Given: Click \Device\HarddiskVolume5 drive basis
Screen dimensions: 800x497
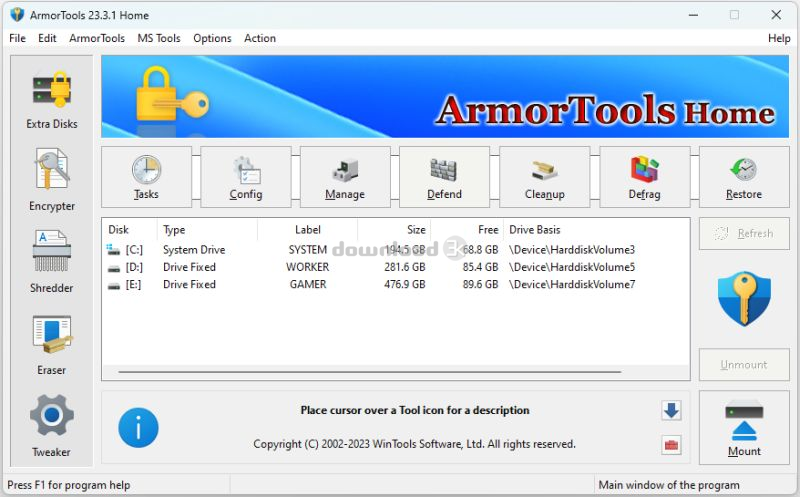Looking at the screenshot, I should (x=572, y=267).
